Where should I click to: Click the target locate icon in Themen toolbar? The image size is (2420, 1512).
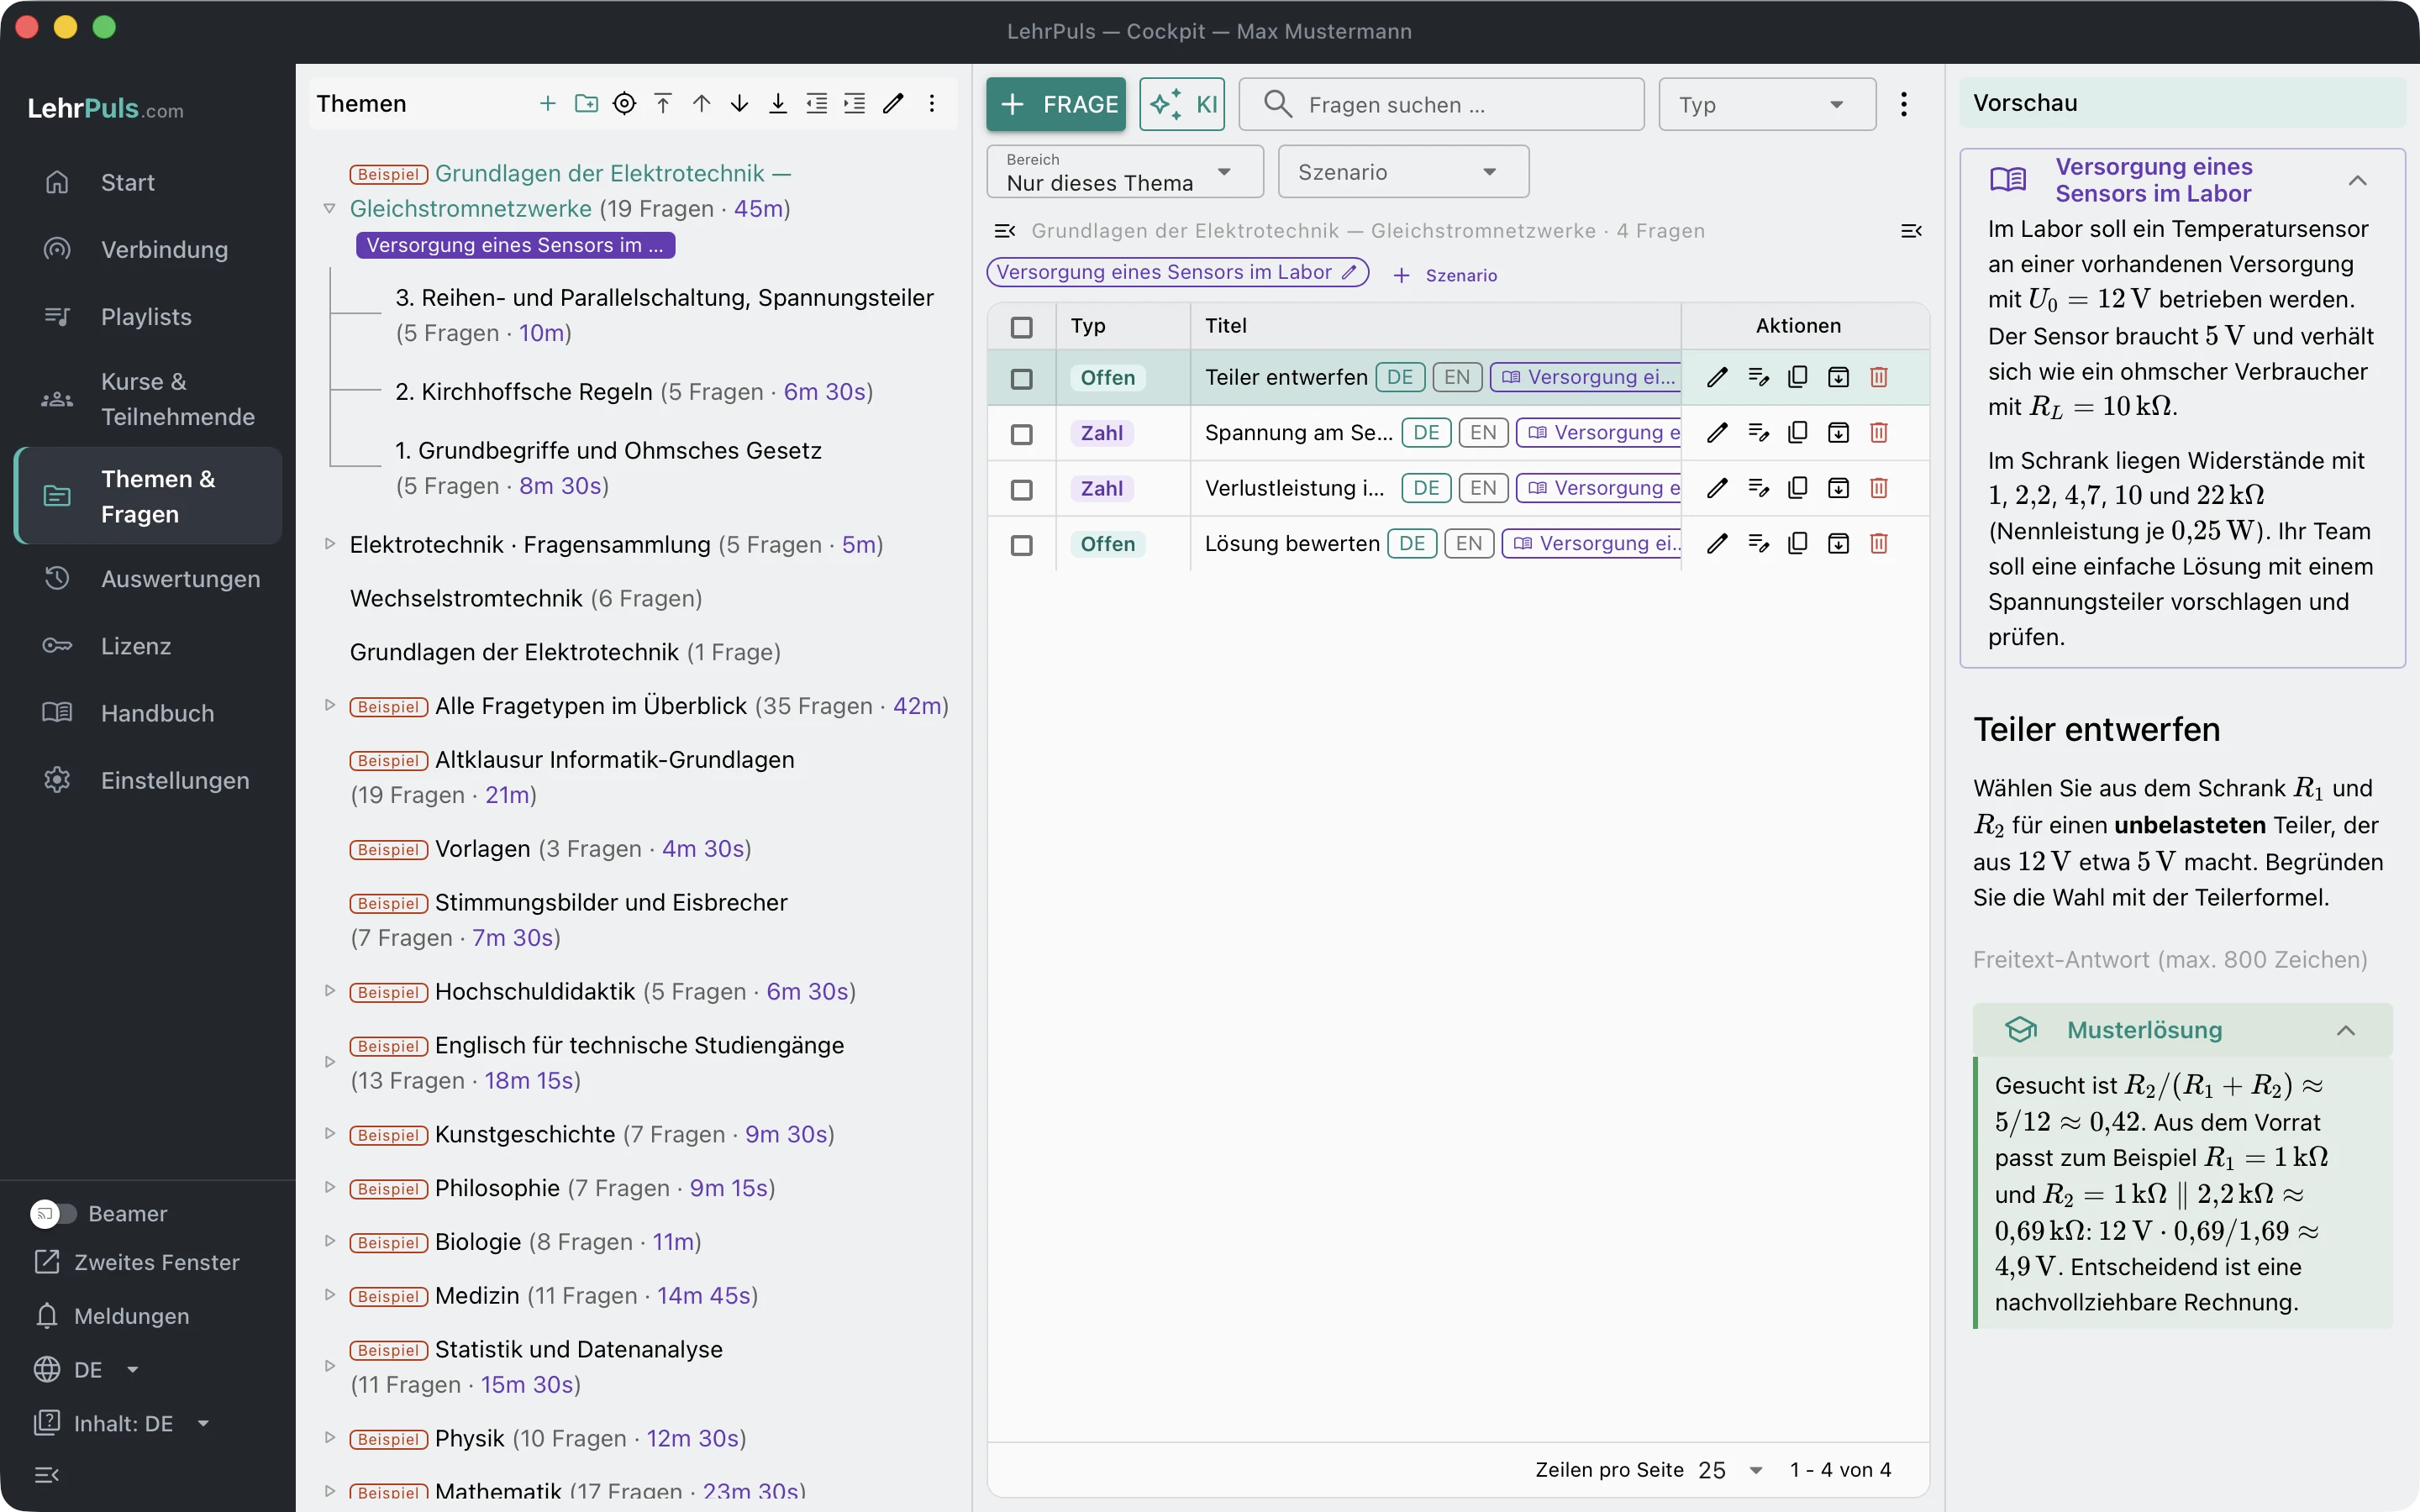pos(624,104)
